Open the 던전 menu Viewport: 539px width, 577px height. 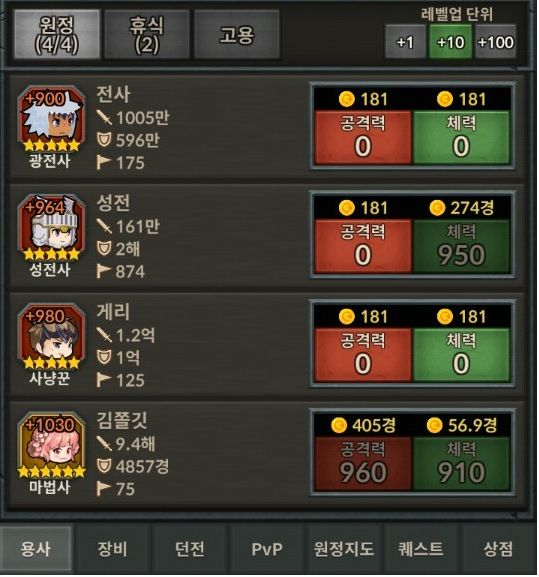(x=190, y=549)
